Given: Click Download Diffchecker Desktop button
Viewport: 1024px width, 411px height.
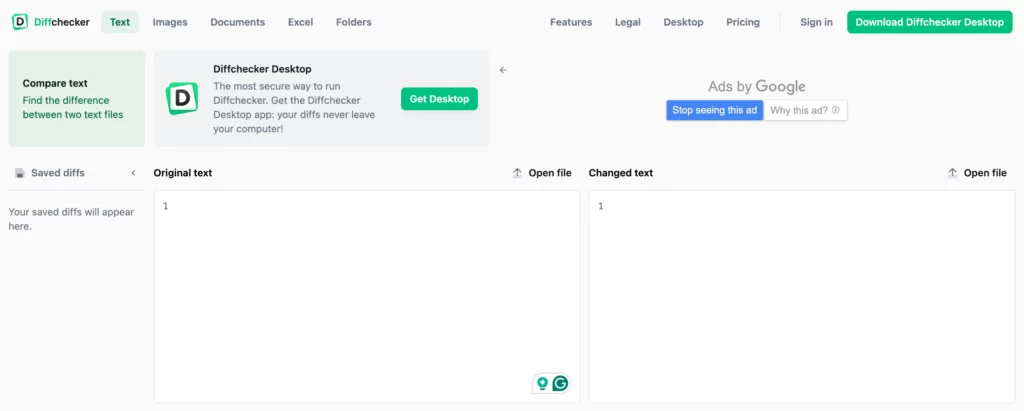Looking at the screenshot, I should point(929,22).
